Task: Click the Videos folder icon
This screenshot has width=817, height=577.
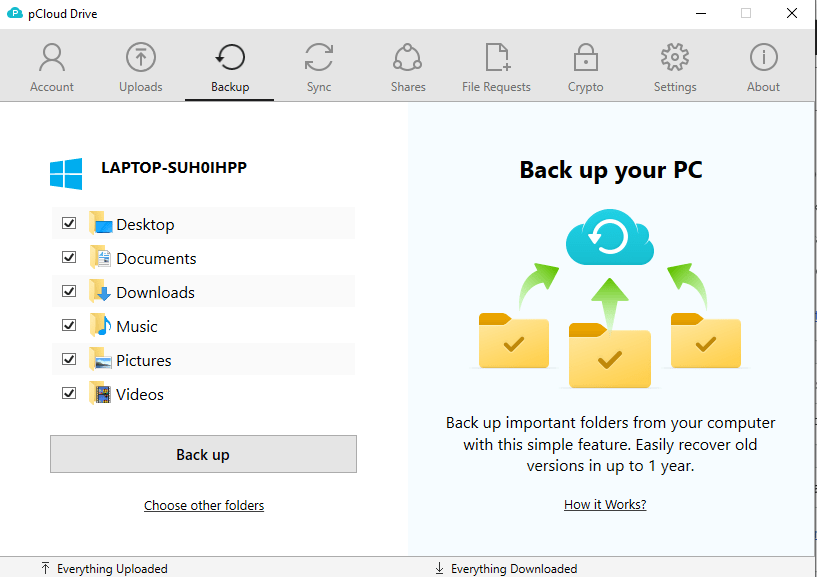Action: [101, 393]
